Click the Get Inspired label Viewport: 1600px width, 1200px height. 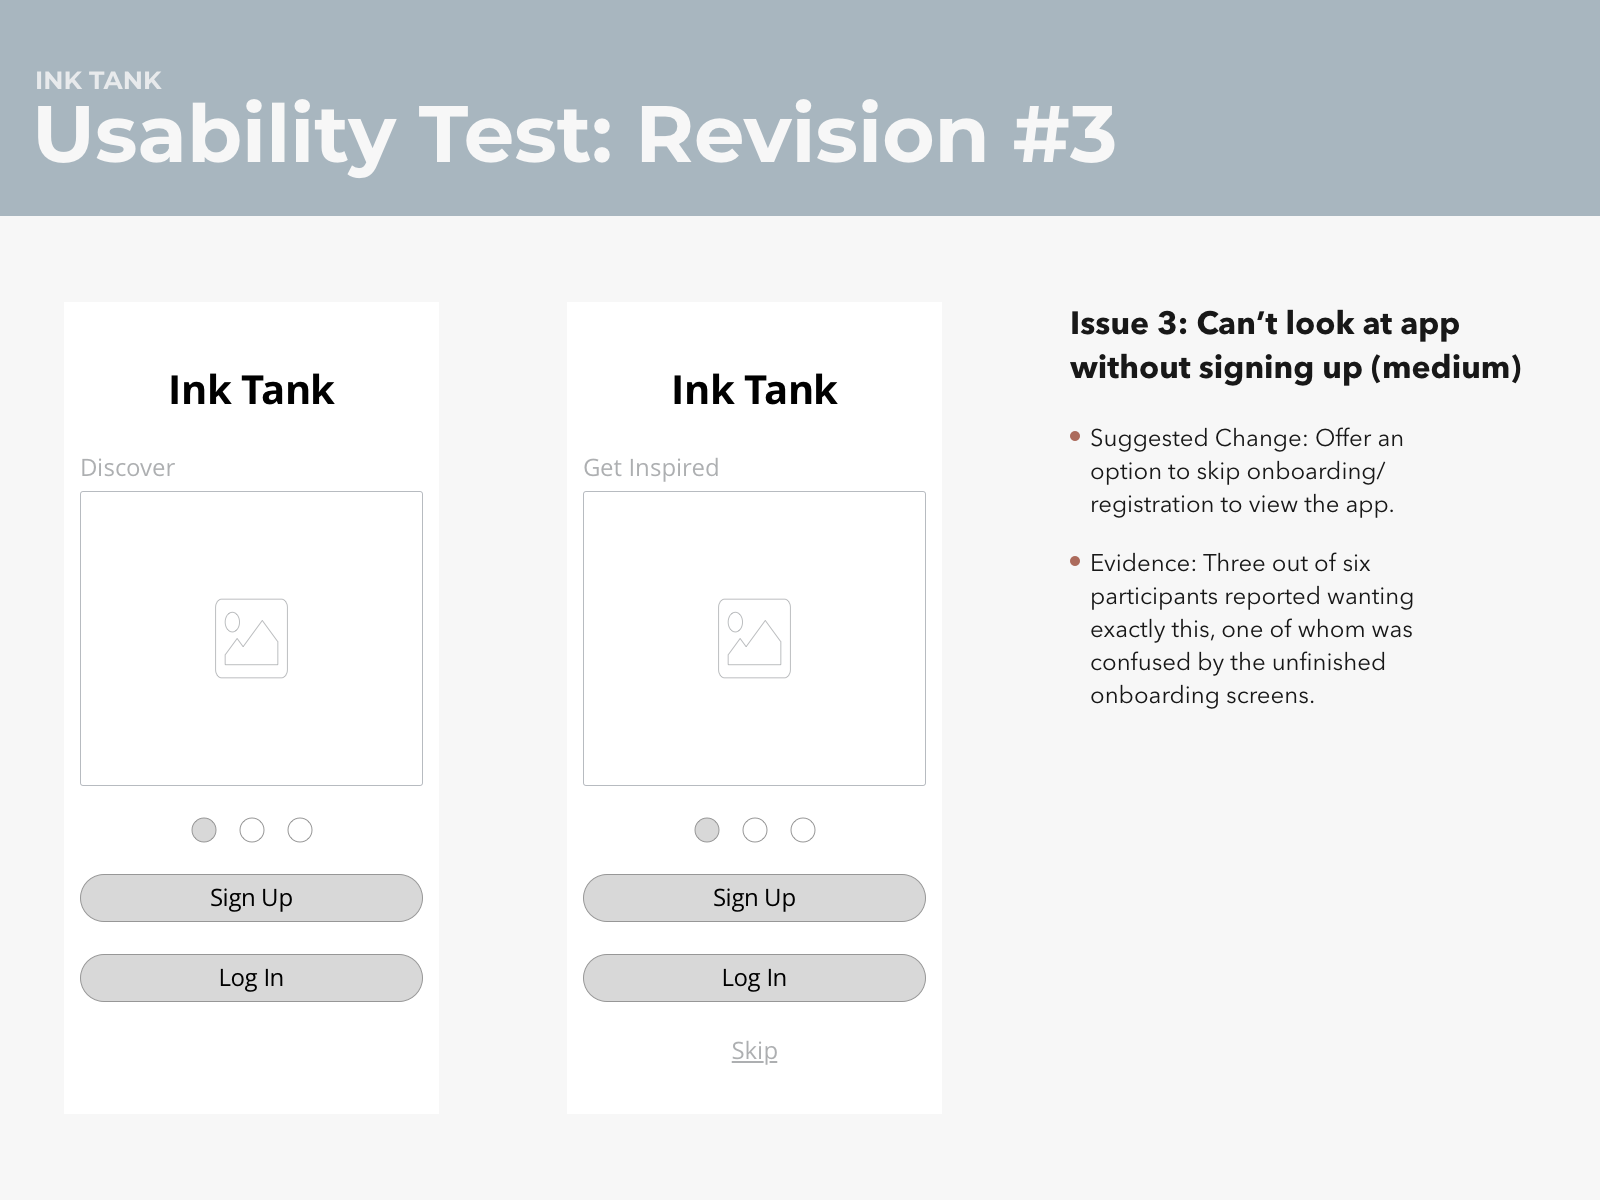point(651,468)
